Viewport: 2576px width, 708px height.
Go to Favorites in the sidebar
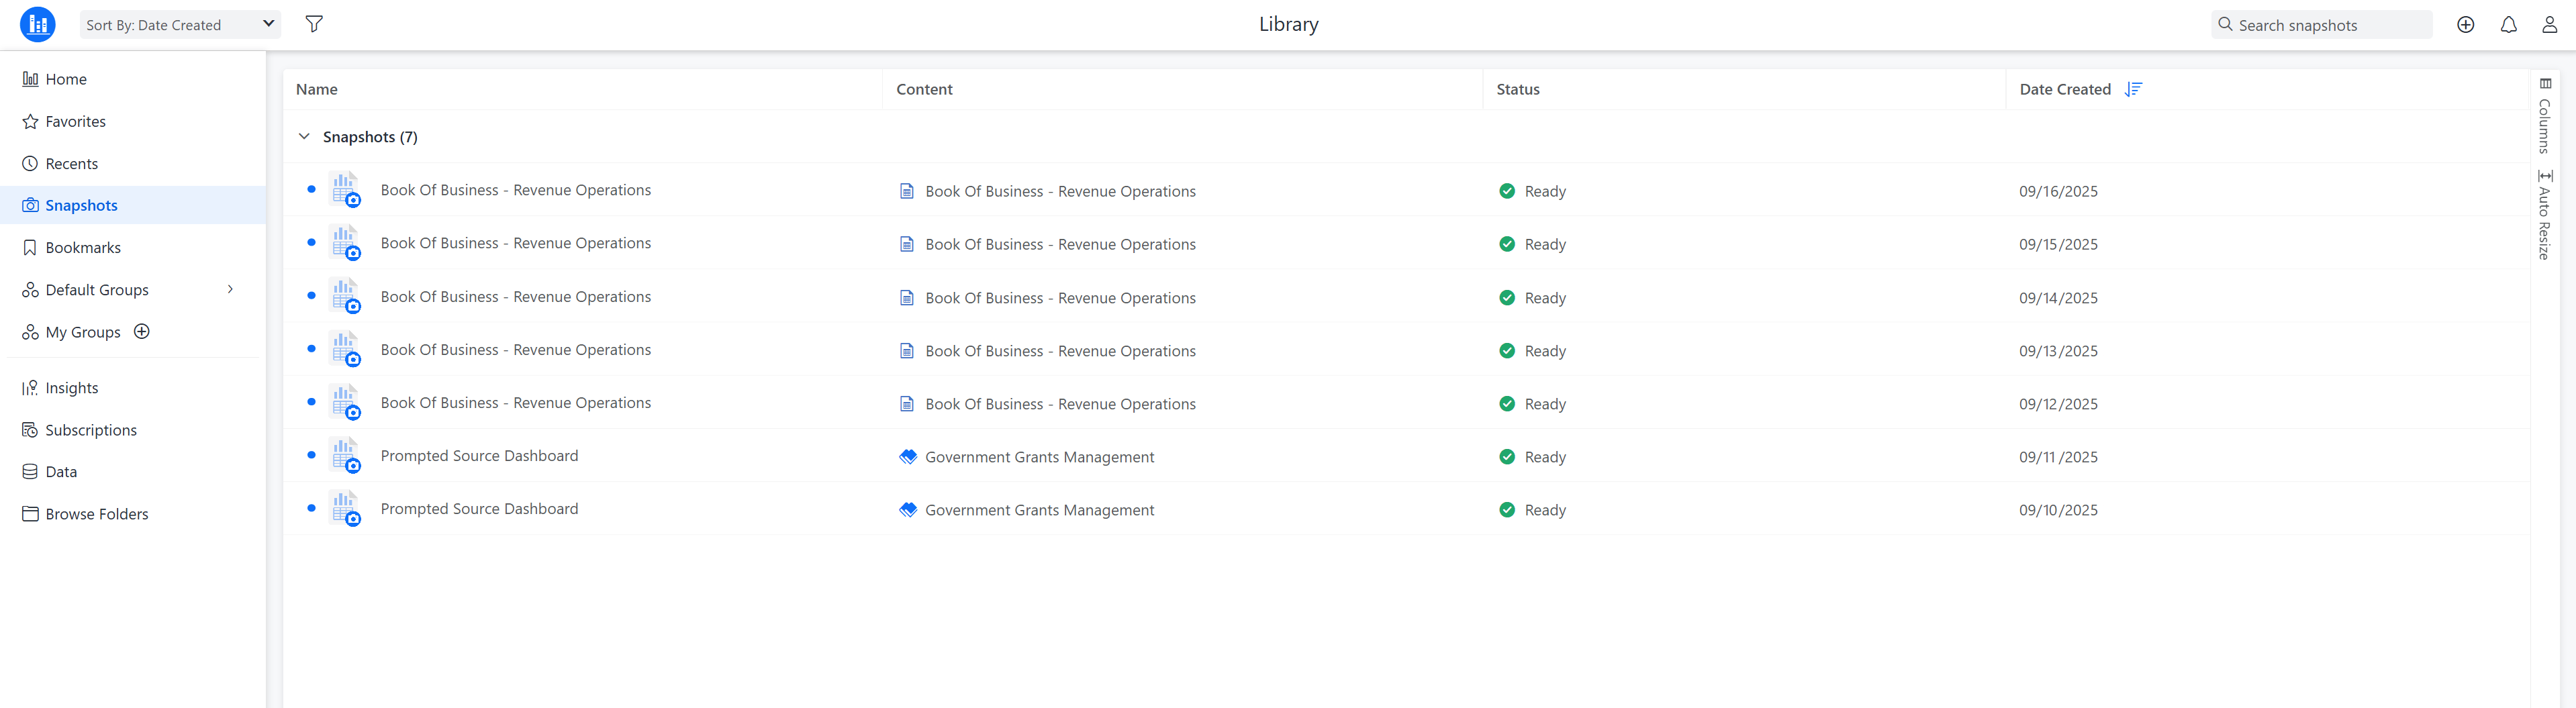[x=75, y=122]
